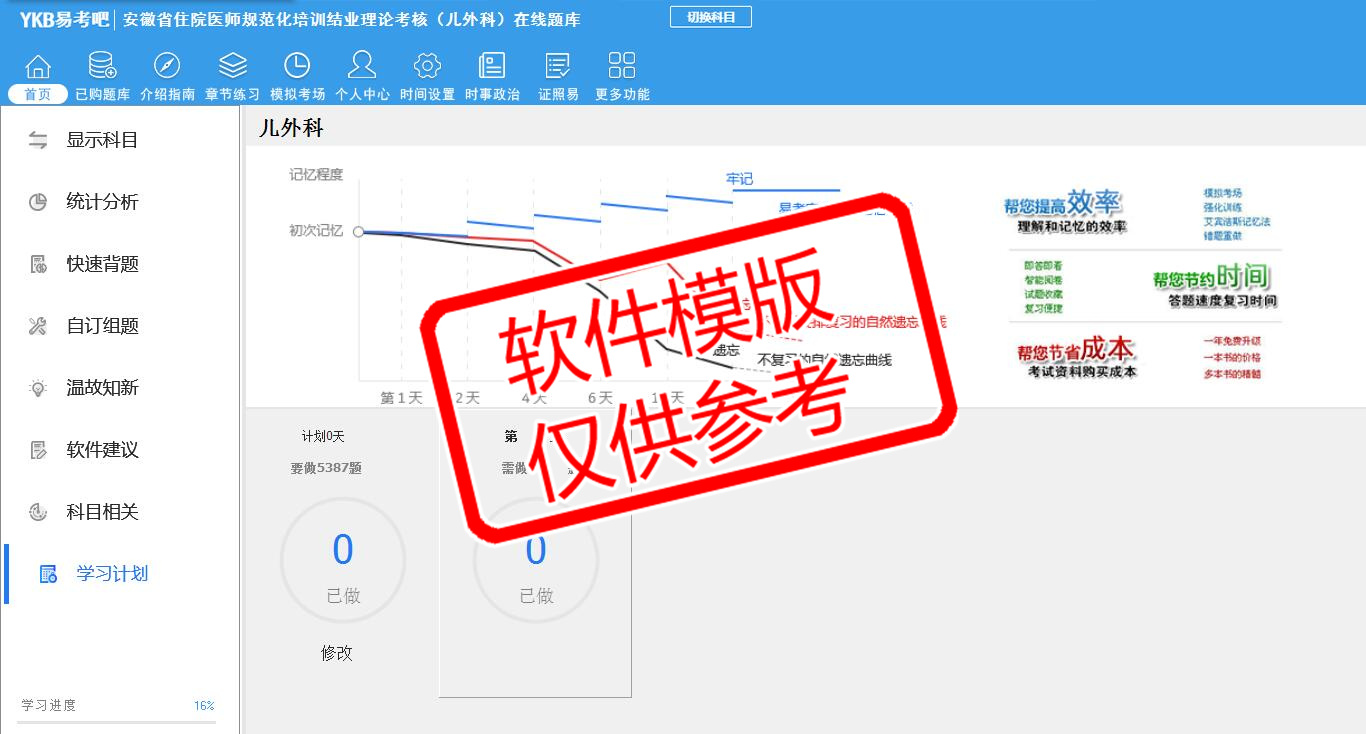Image resolution: width=1366 pixels, height=734 pixels.
Task: Click 修改 under the study plan
Action: pyautogui.click(x=337, y=653)
